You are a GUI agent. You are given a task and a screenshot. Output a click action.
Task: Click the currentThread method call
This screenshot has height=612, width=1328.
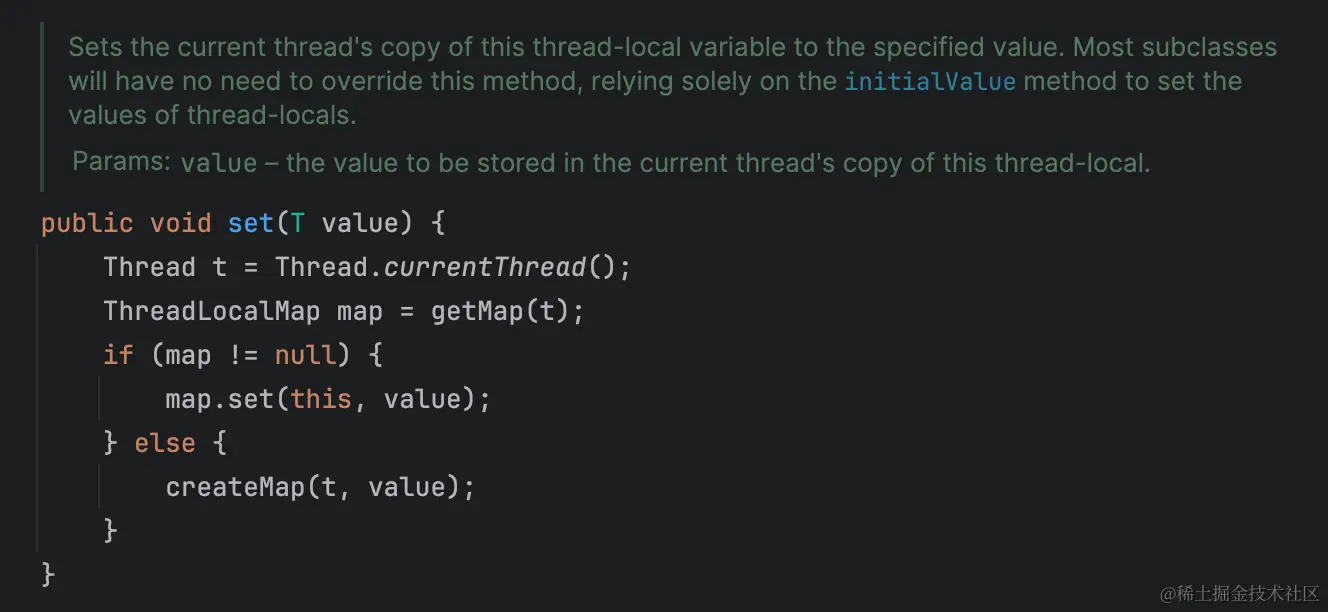point(485,267)
